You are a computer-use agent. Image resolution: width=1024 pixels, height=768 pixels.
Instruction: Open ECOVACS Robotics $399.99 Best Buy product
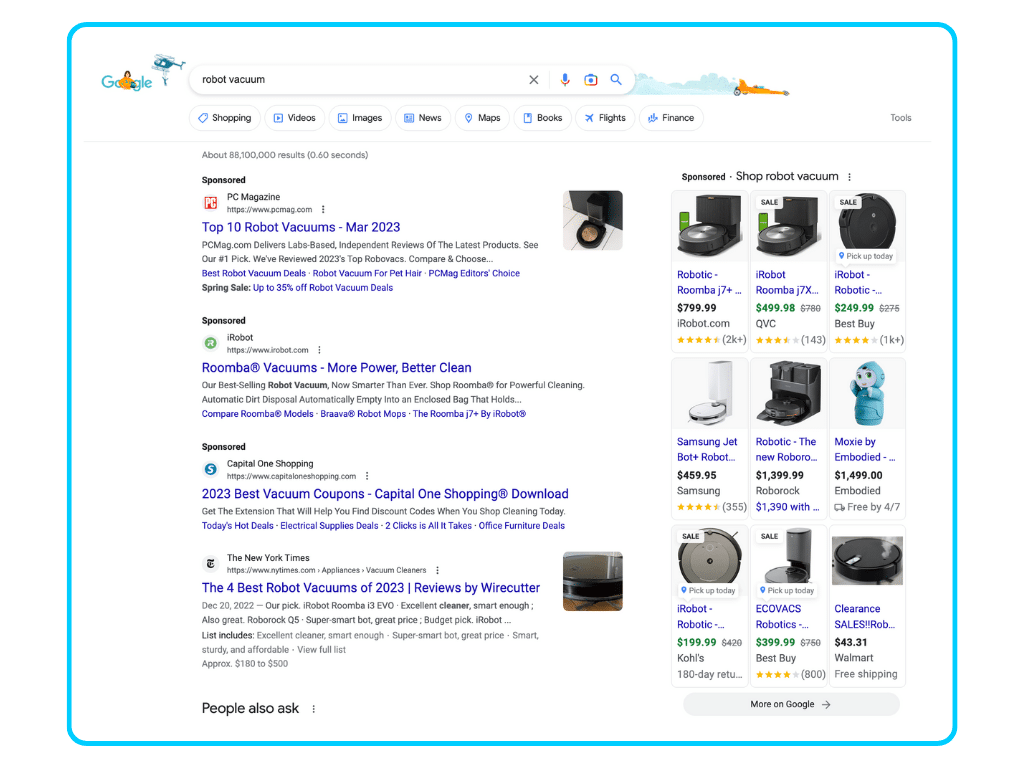788,605
